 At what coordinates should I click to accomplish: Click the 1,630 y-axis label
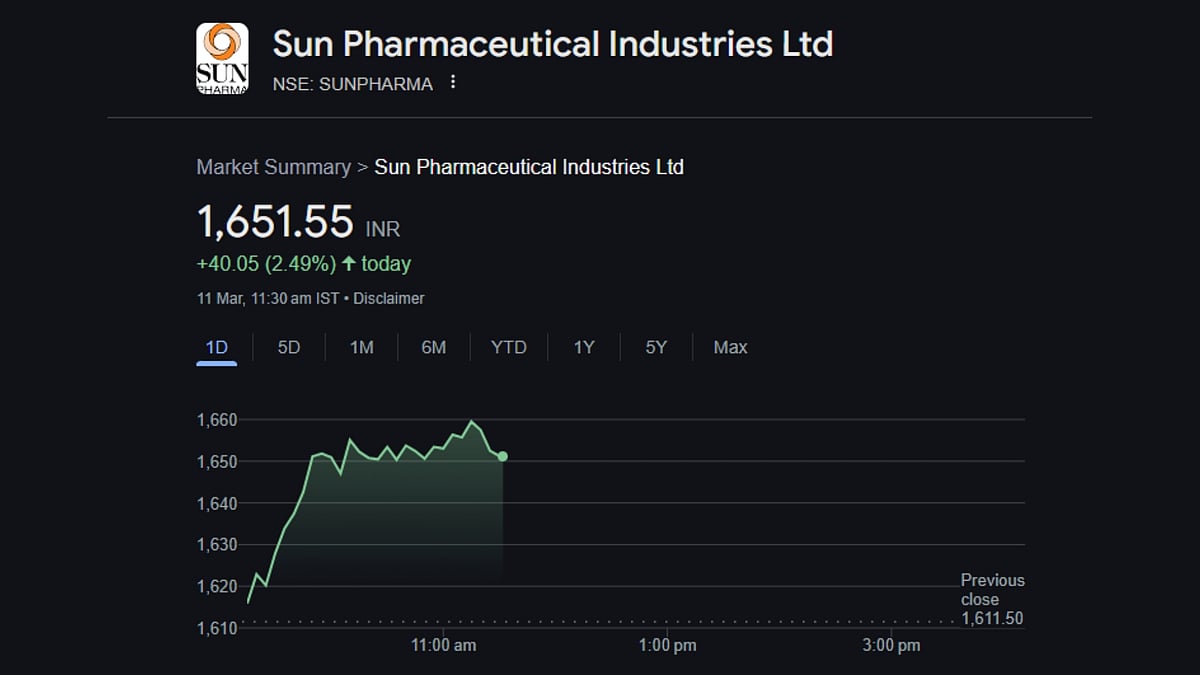(217, 545)
